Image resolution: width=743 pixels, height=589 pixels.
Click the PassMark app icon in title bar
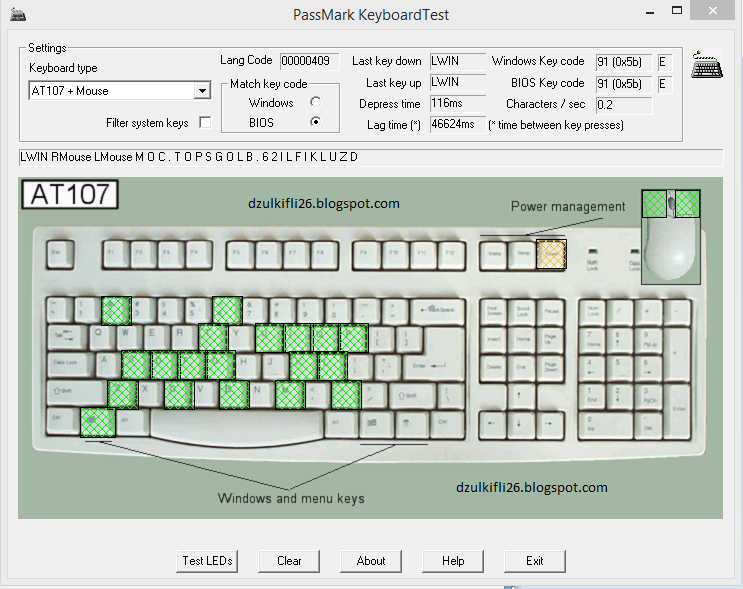tap(18, 14)
